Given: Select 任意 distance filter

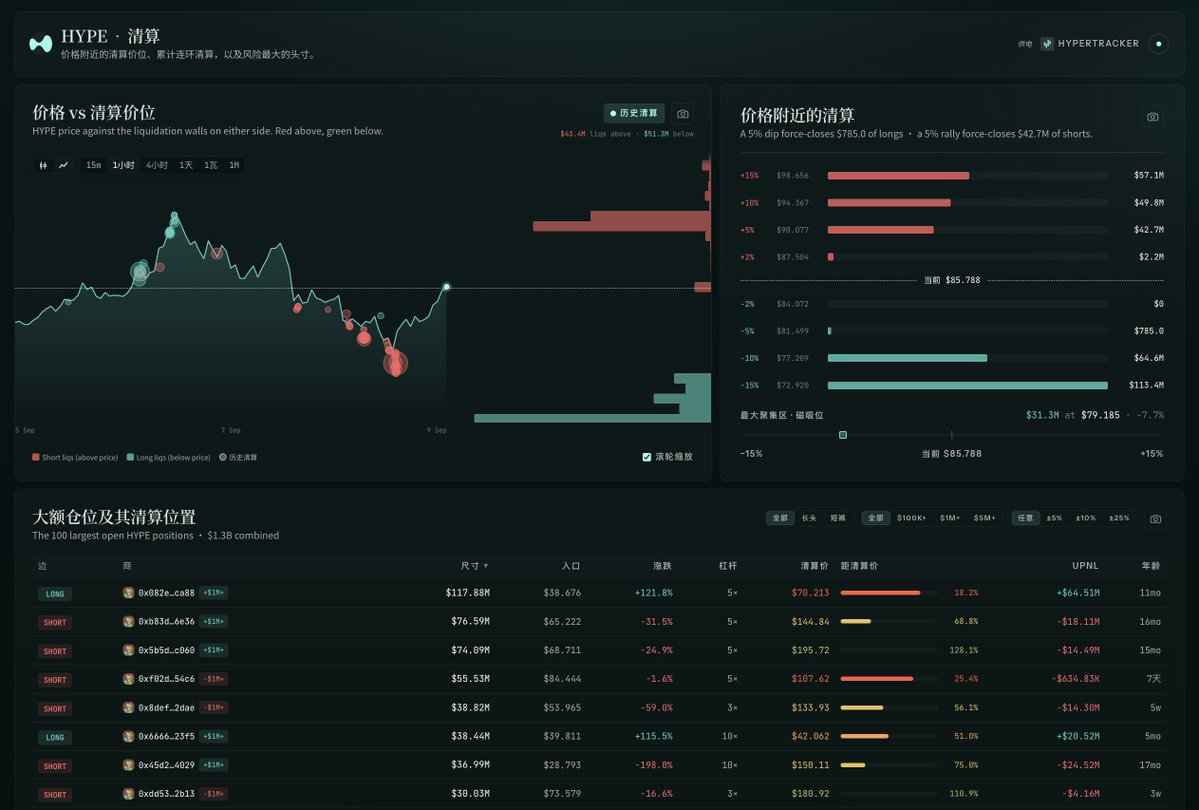Looking at the screenshot, I should point(1025,518).
